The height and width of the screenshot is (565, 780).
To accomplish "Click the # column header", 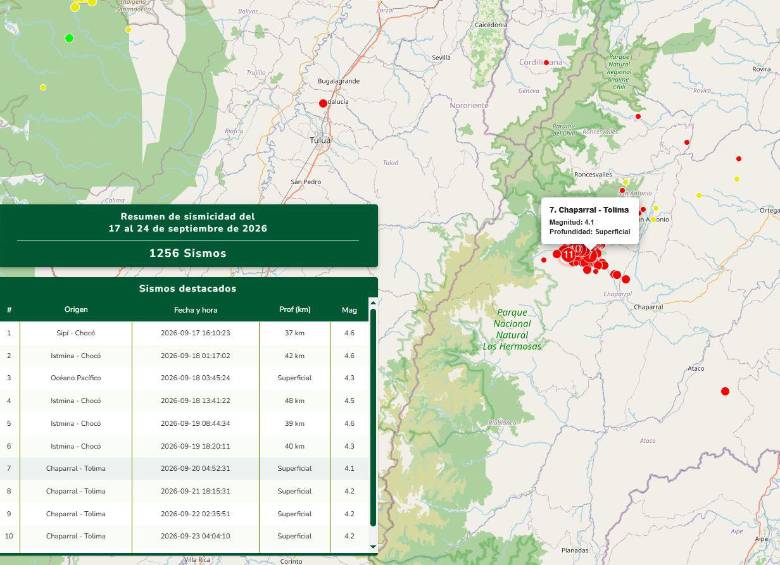I will tap(9, 309).
